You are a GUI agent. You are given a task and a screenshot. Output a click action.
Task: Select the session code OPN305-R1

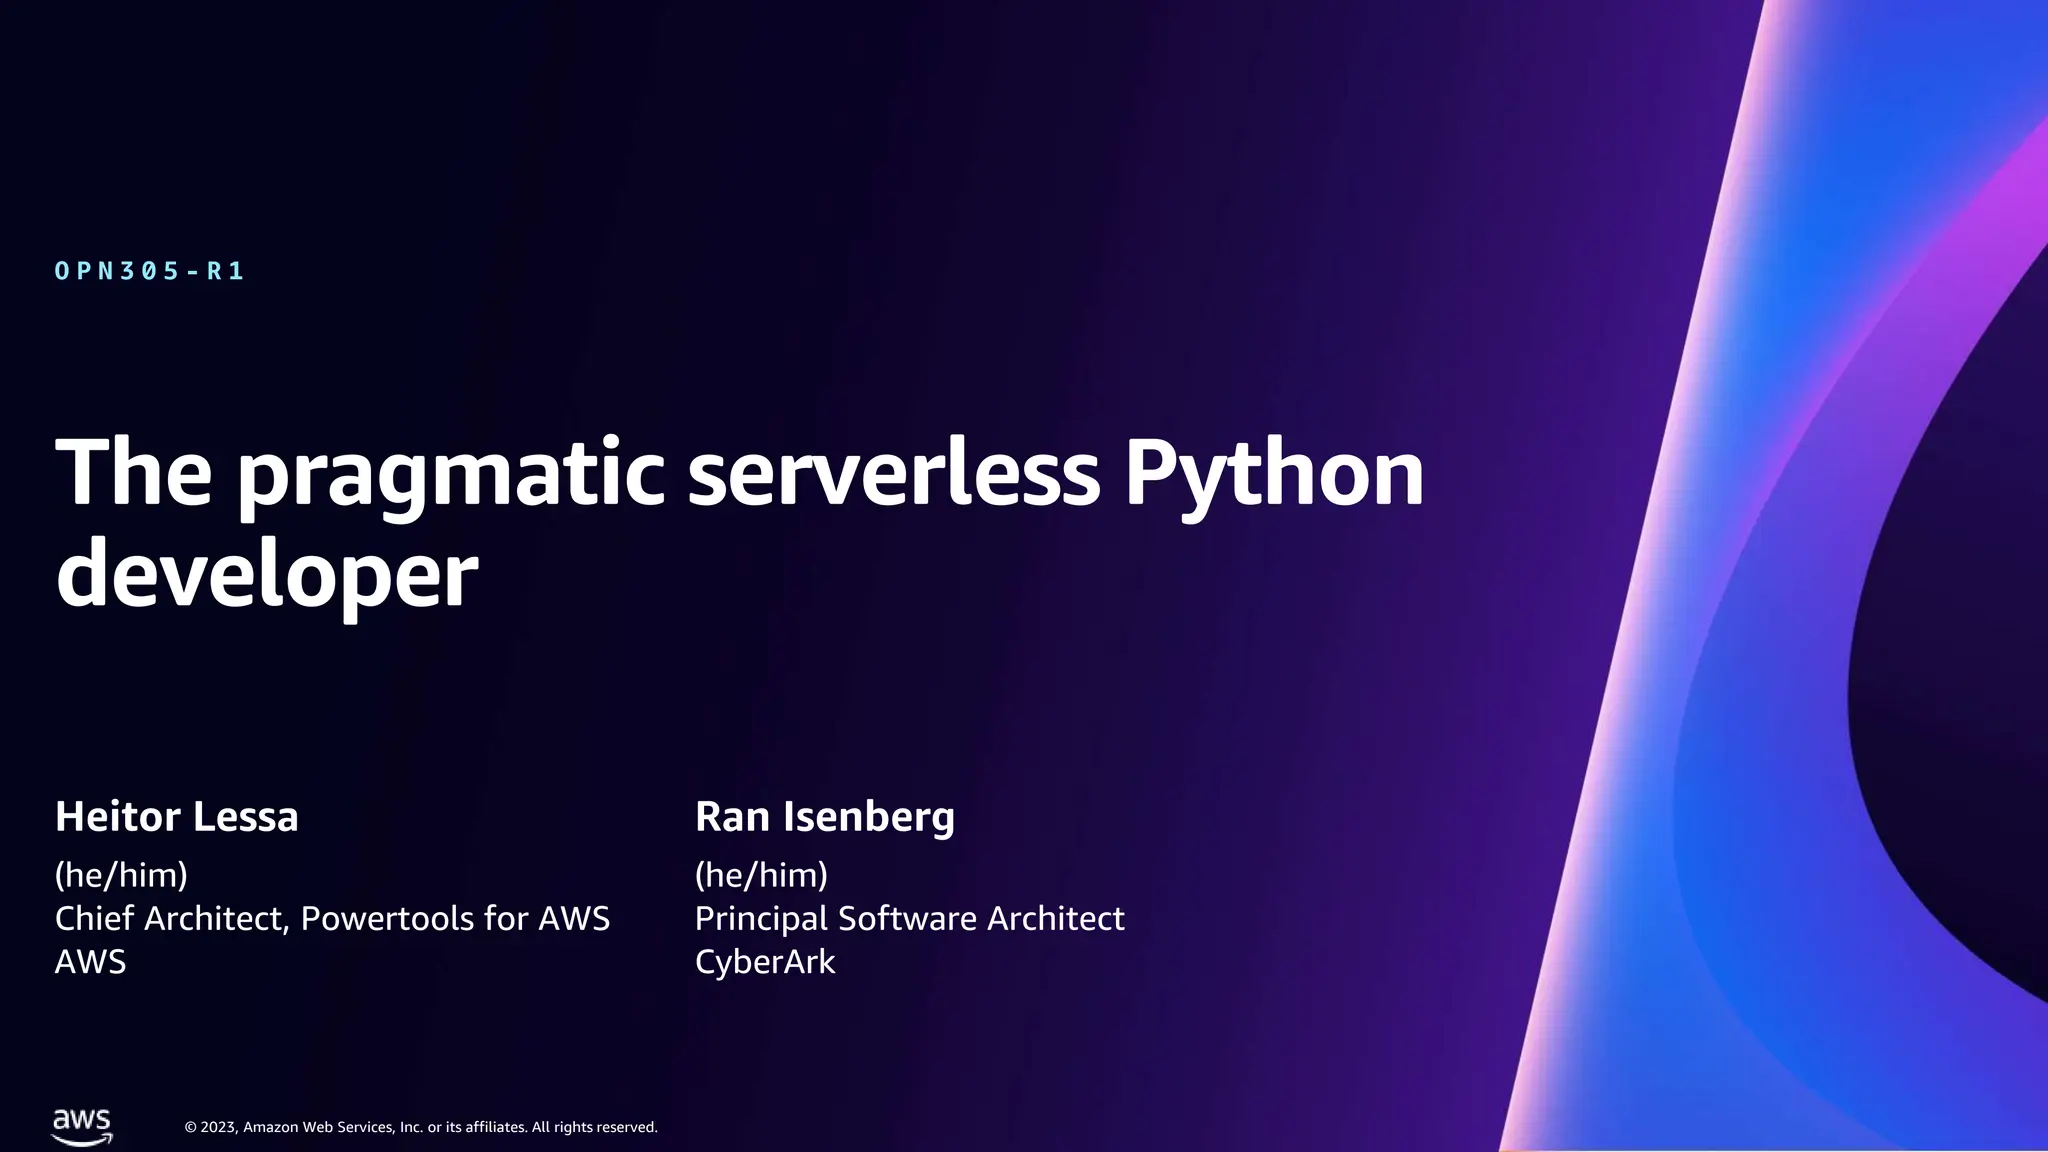150,271
